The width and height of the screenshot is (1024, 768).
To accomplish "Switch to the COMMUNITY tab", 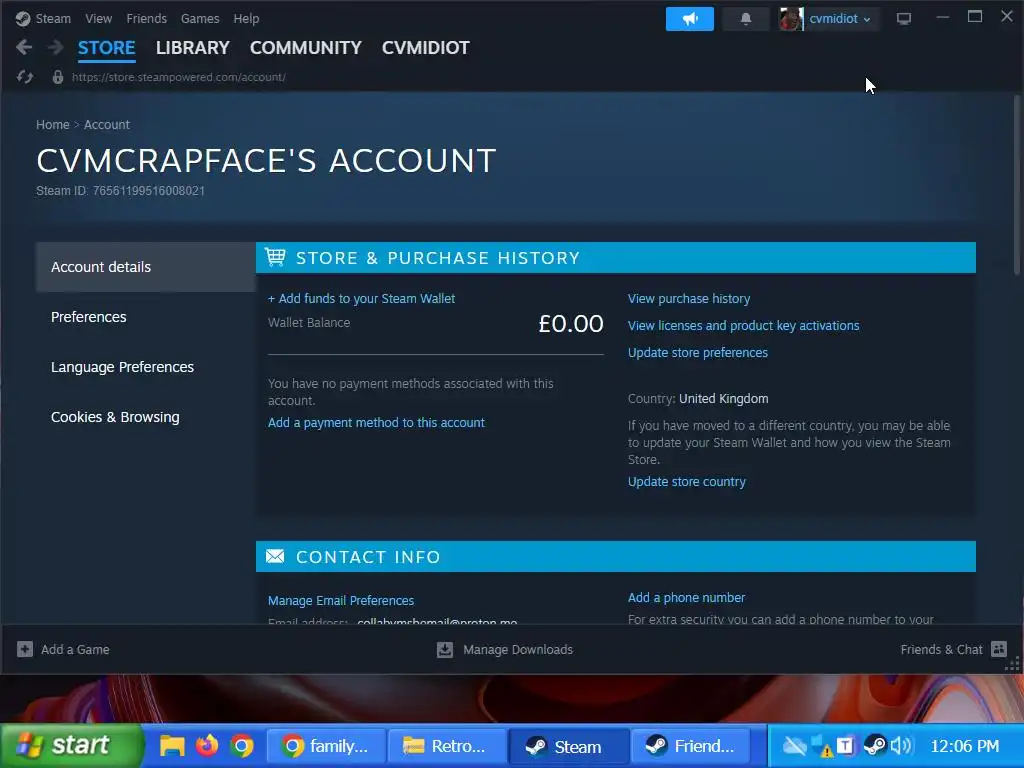I will tap(306, 48).
